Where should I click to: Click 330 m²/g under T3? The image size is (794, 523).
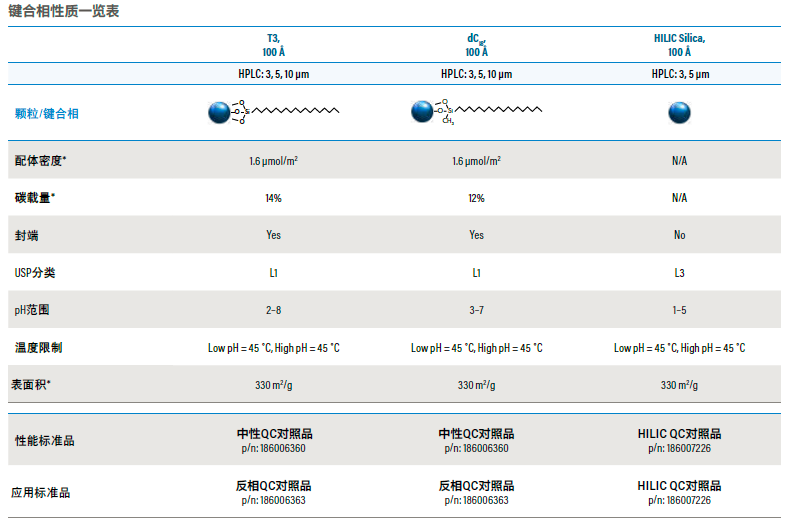coord(273,385)
